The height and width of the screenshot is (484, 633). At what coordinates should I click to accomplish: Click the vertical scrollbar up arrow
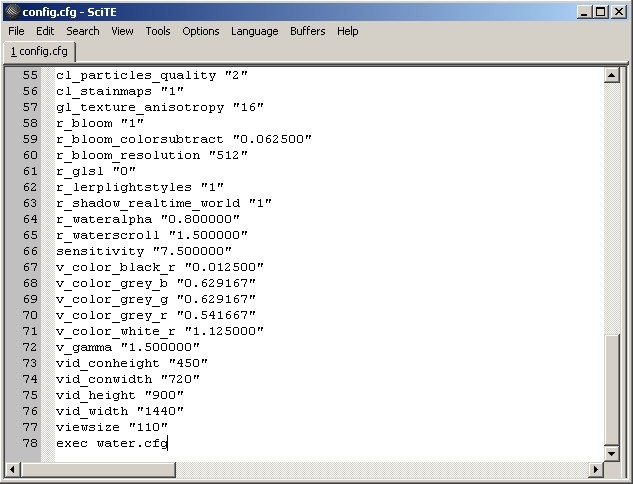[612, 75]
